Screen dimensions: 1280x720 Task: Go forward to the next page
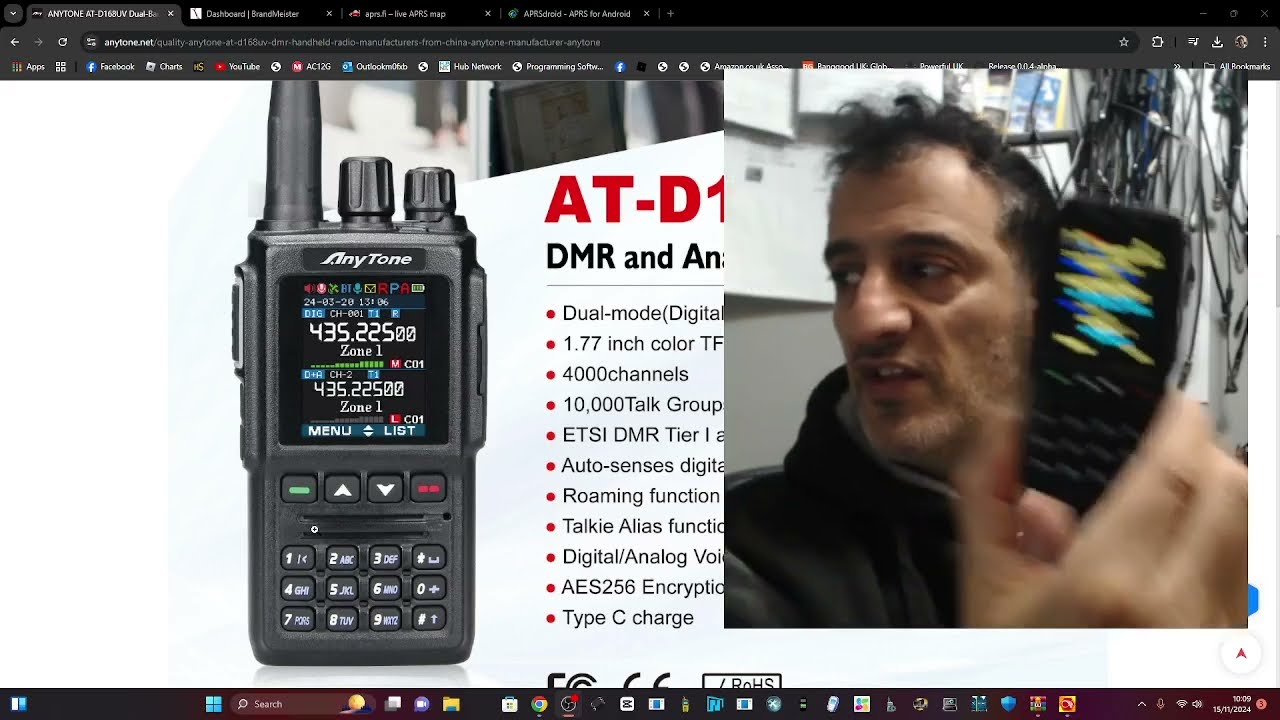(x=38, y=42)
